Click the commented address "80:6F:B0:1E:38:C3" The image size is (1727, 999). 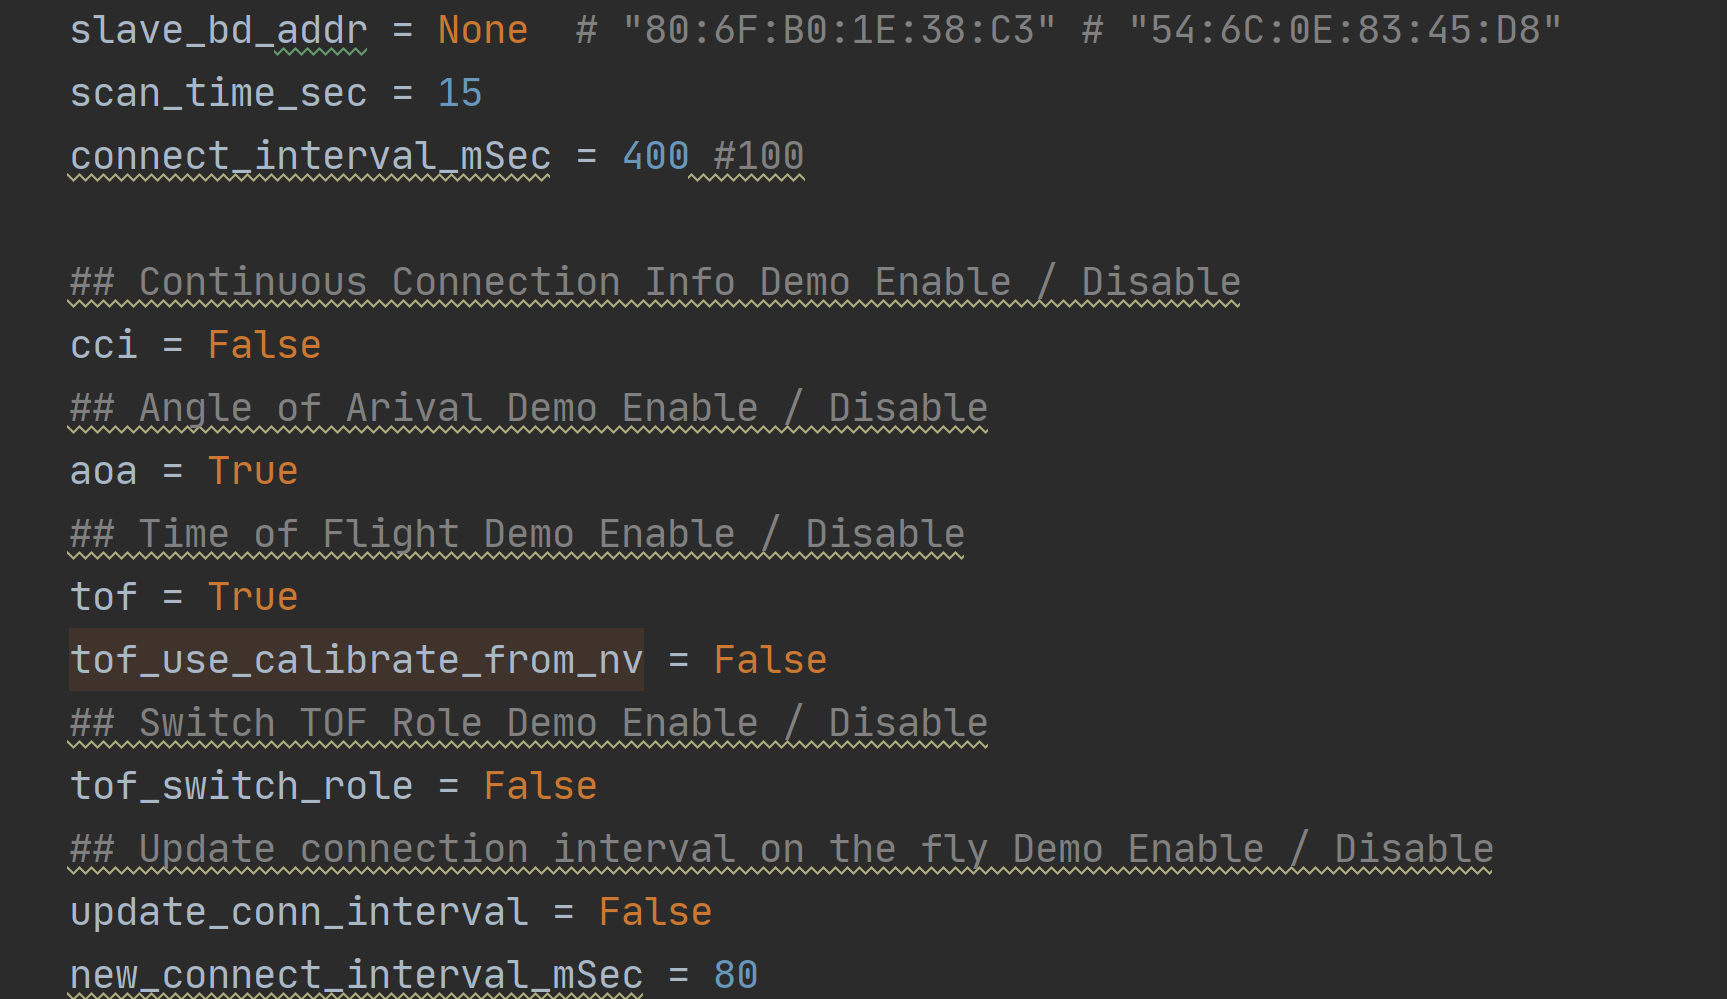[838, 31]
